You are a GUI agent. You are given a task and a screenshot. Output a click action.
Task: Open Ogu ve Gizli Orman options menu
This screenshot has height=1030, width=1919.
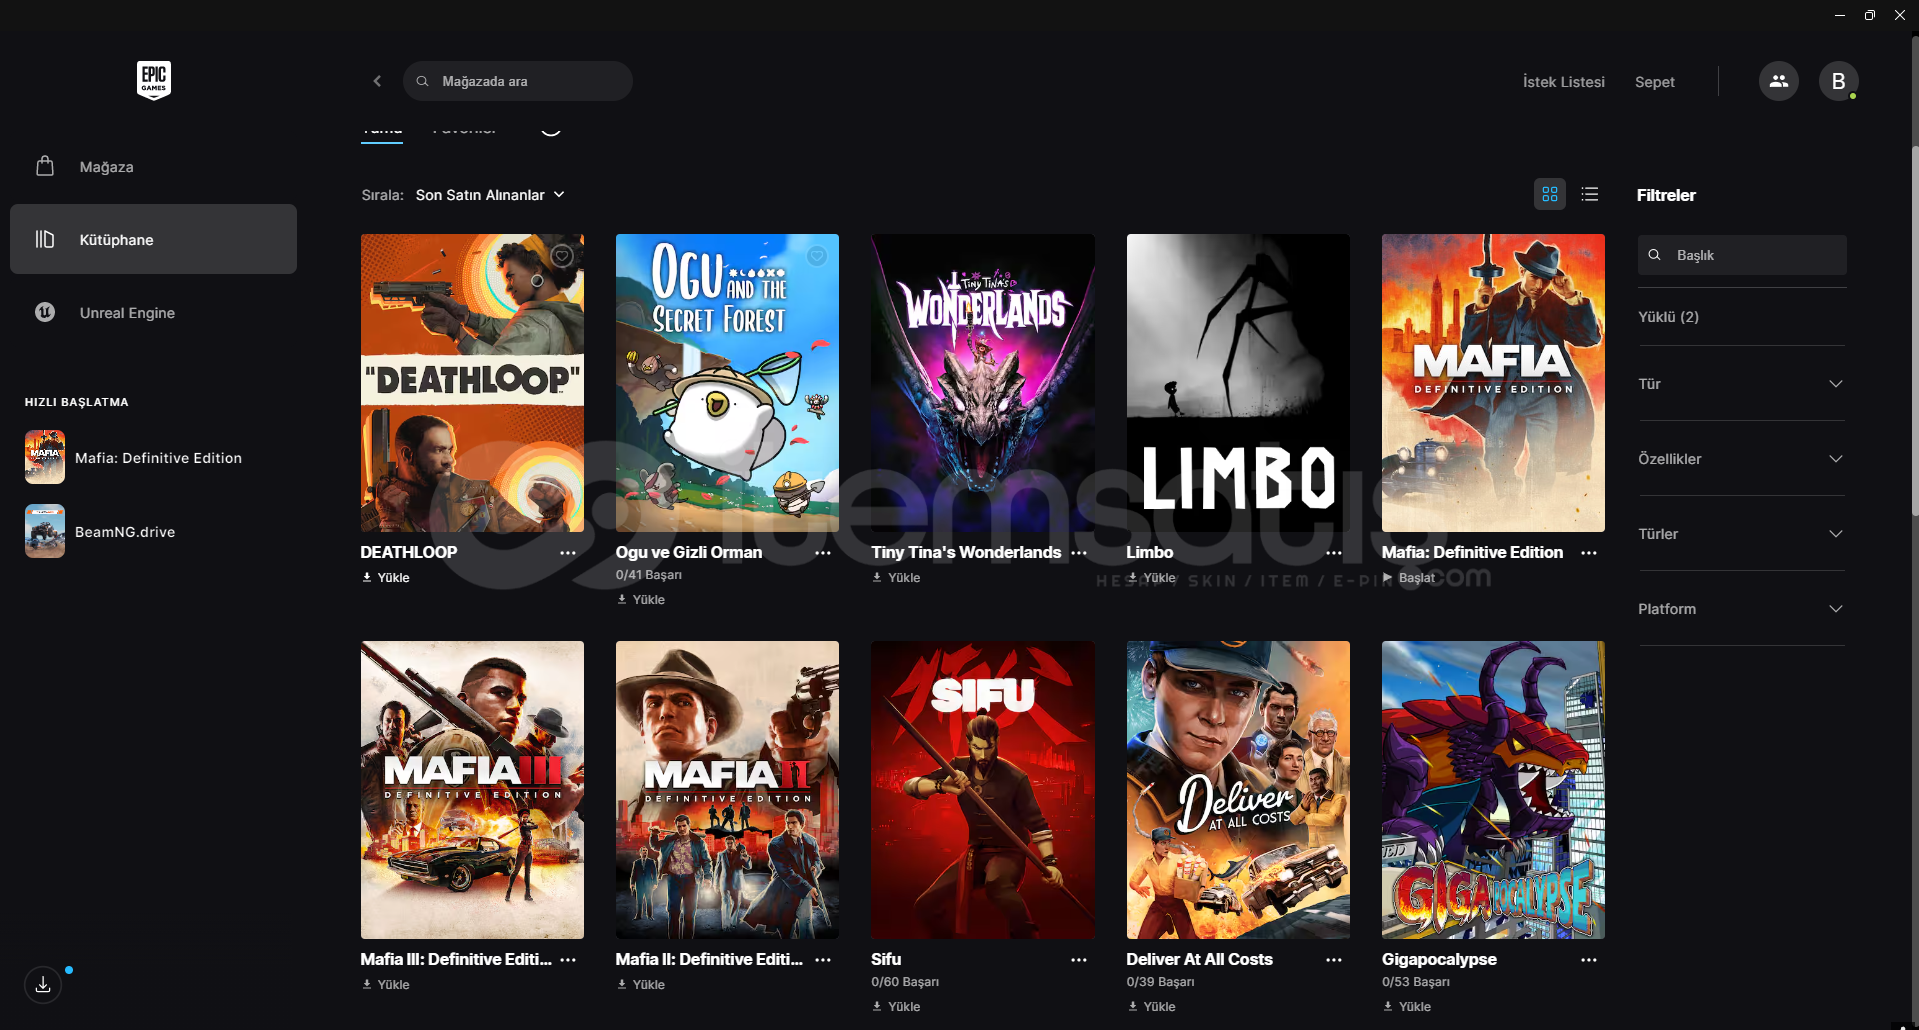pyautogui.click(x=823, y=553)
